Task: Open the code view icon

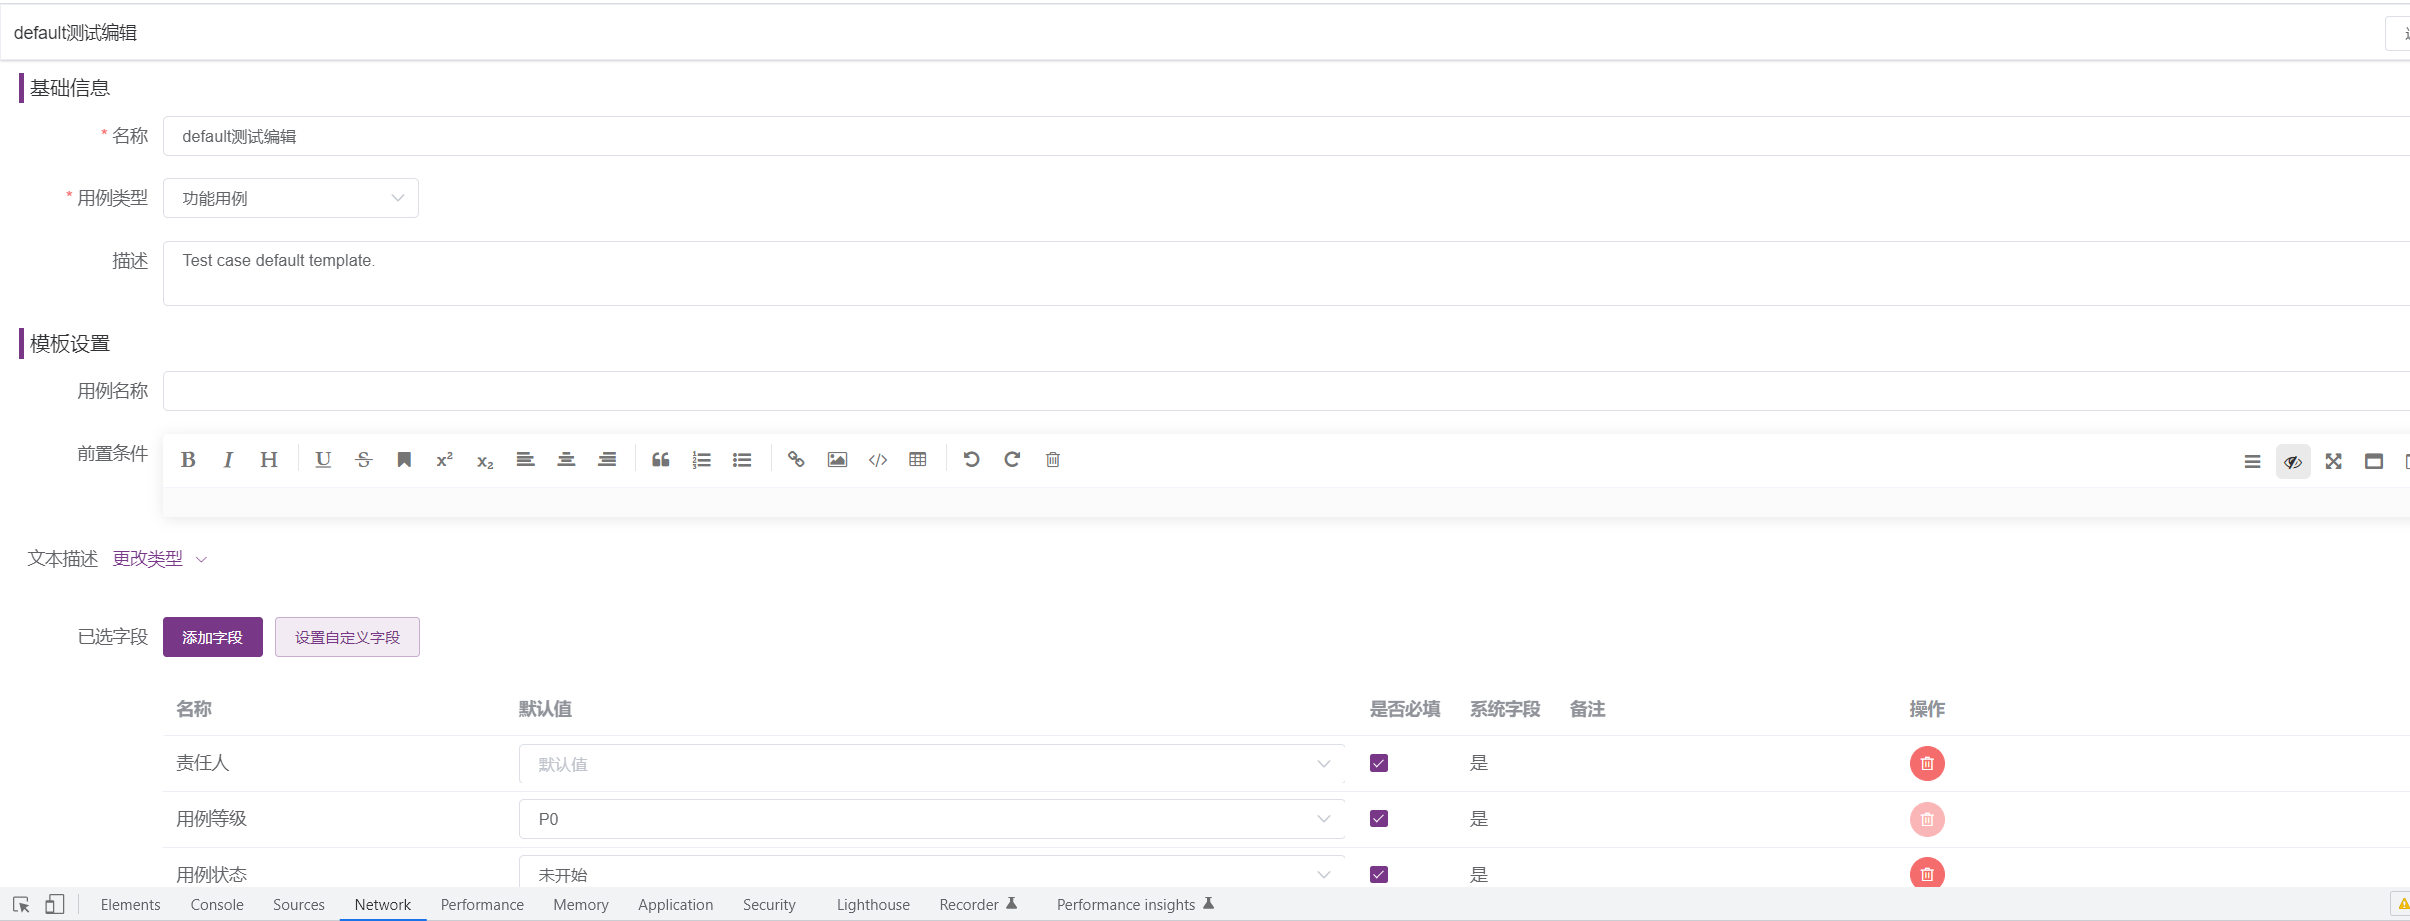Action: pos(877,459)
